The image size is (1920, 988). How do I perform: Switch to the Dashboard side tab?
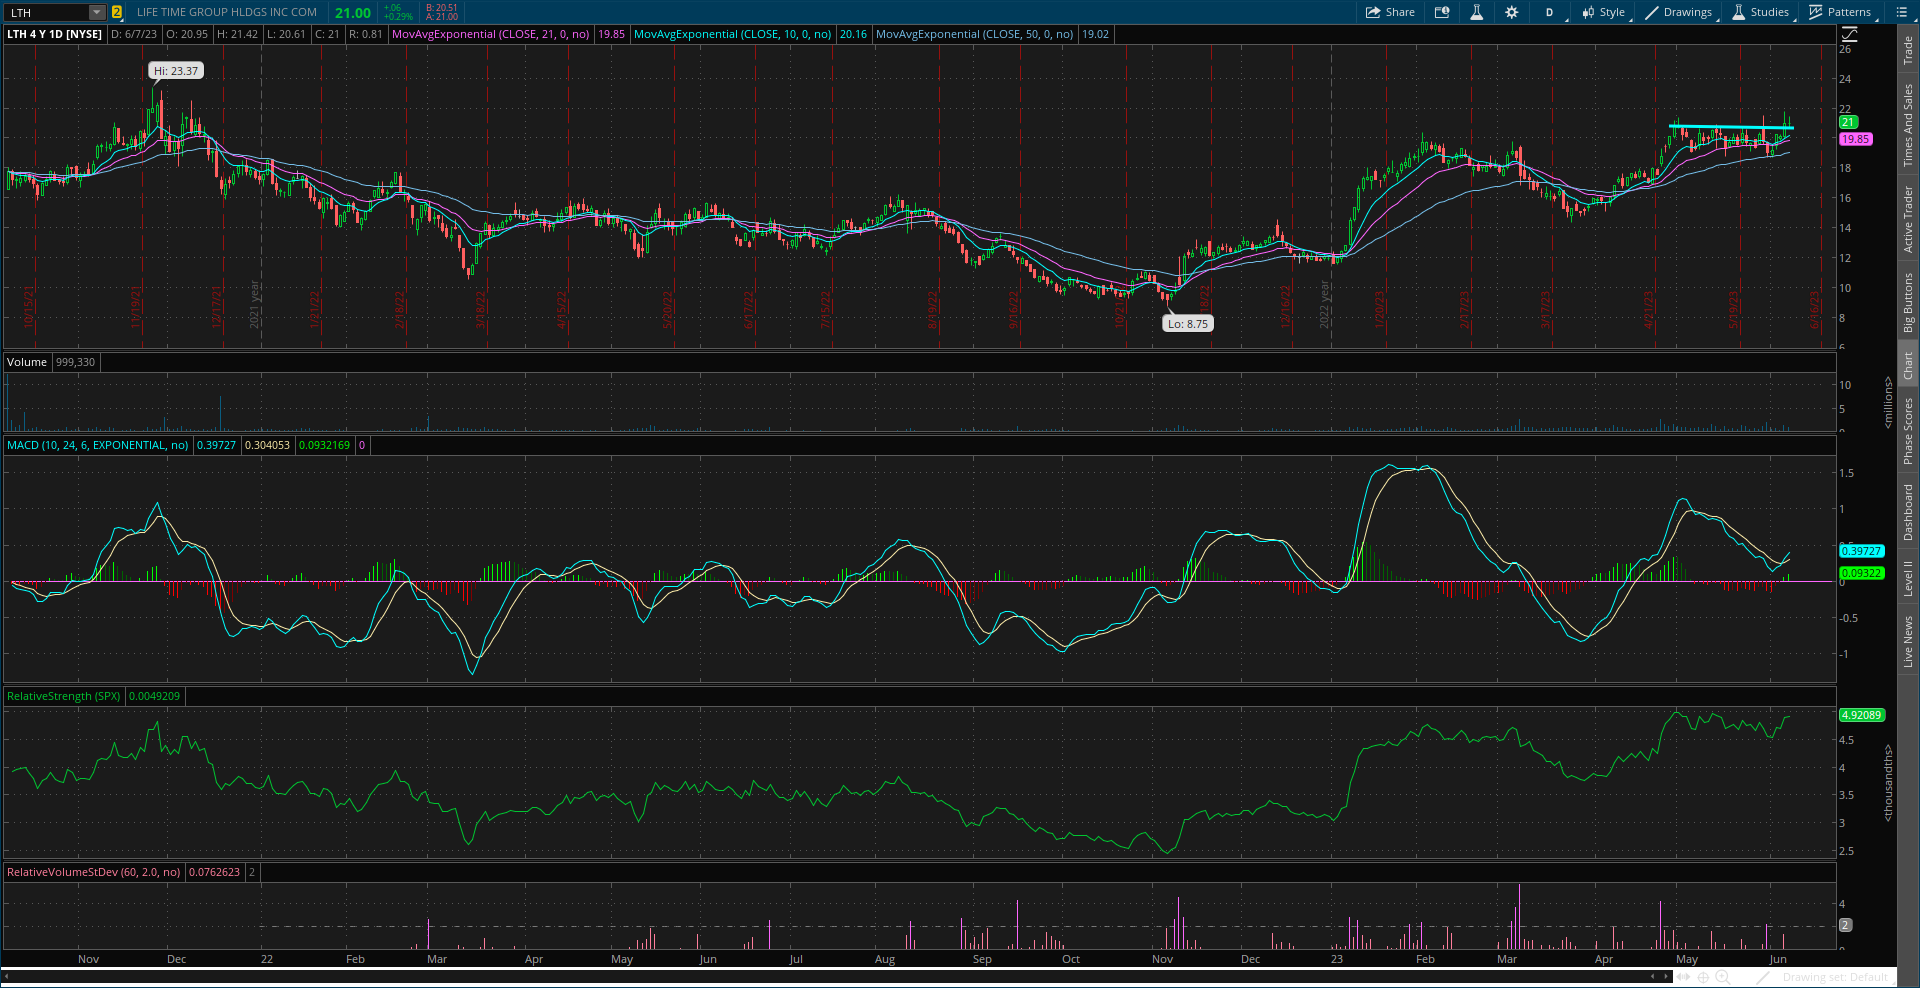pos(1908,513)
